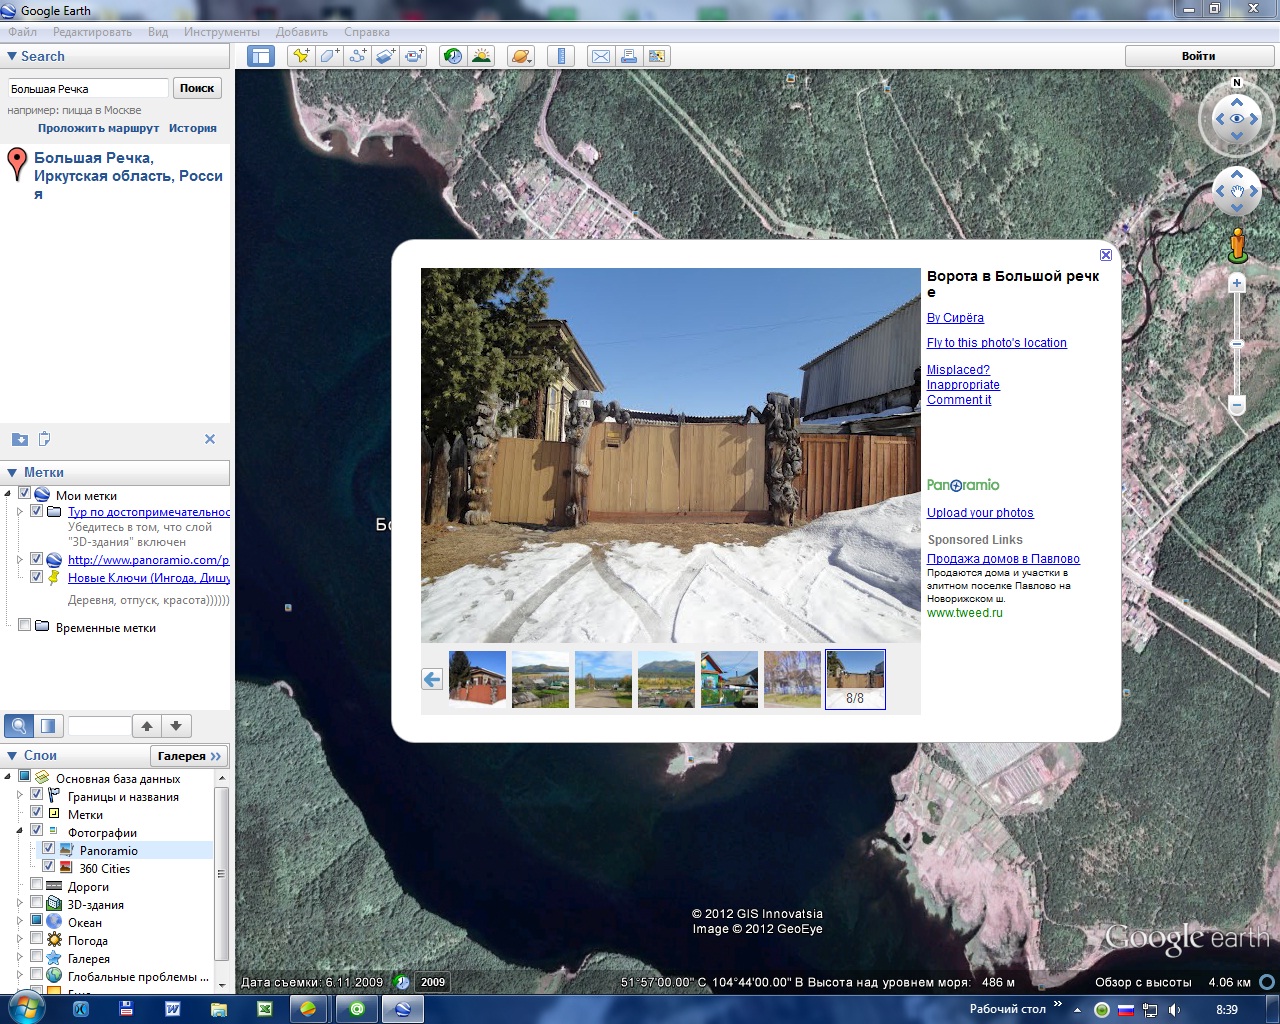This screenshot has width=1280, height=1024.
Task: Select the Add Path tool
Action: 357,56
